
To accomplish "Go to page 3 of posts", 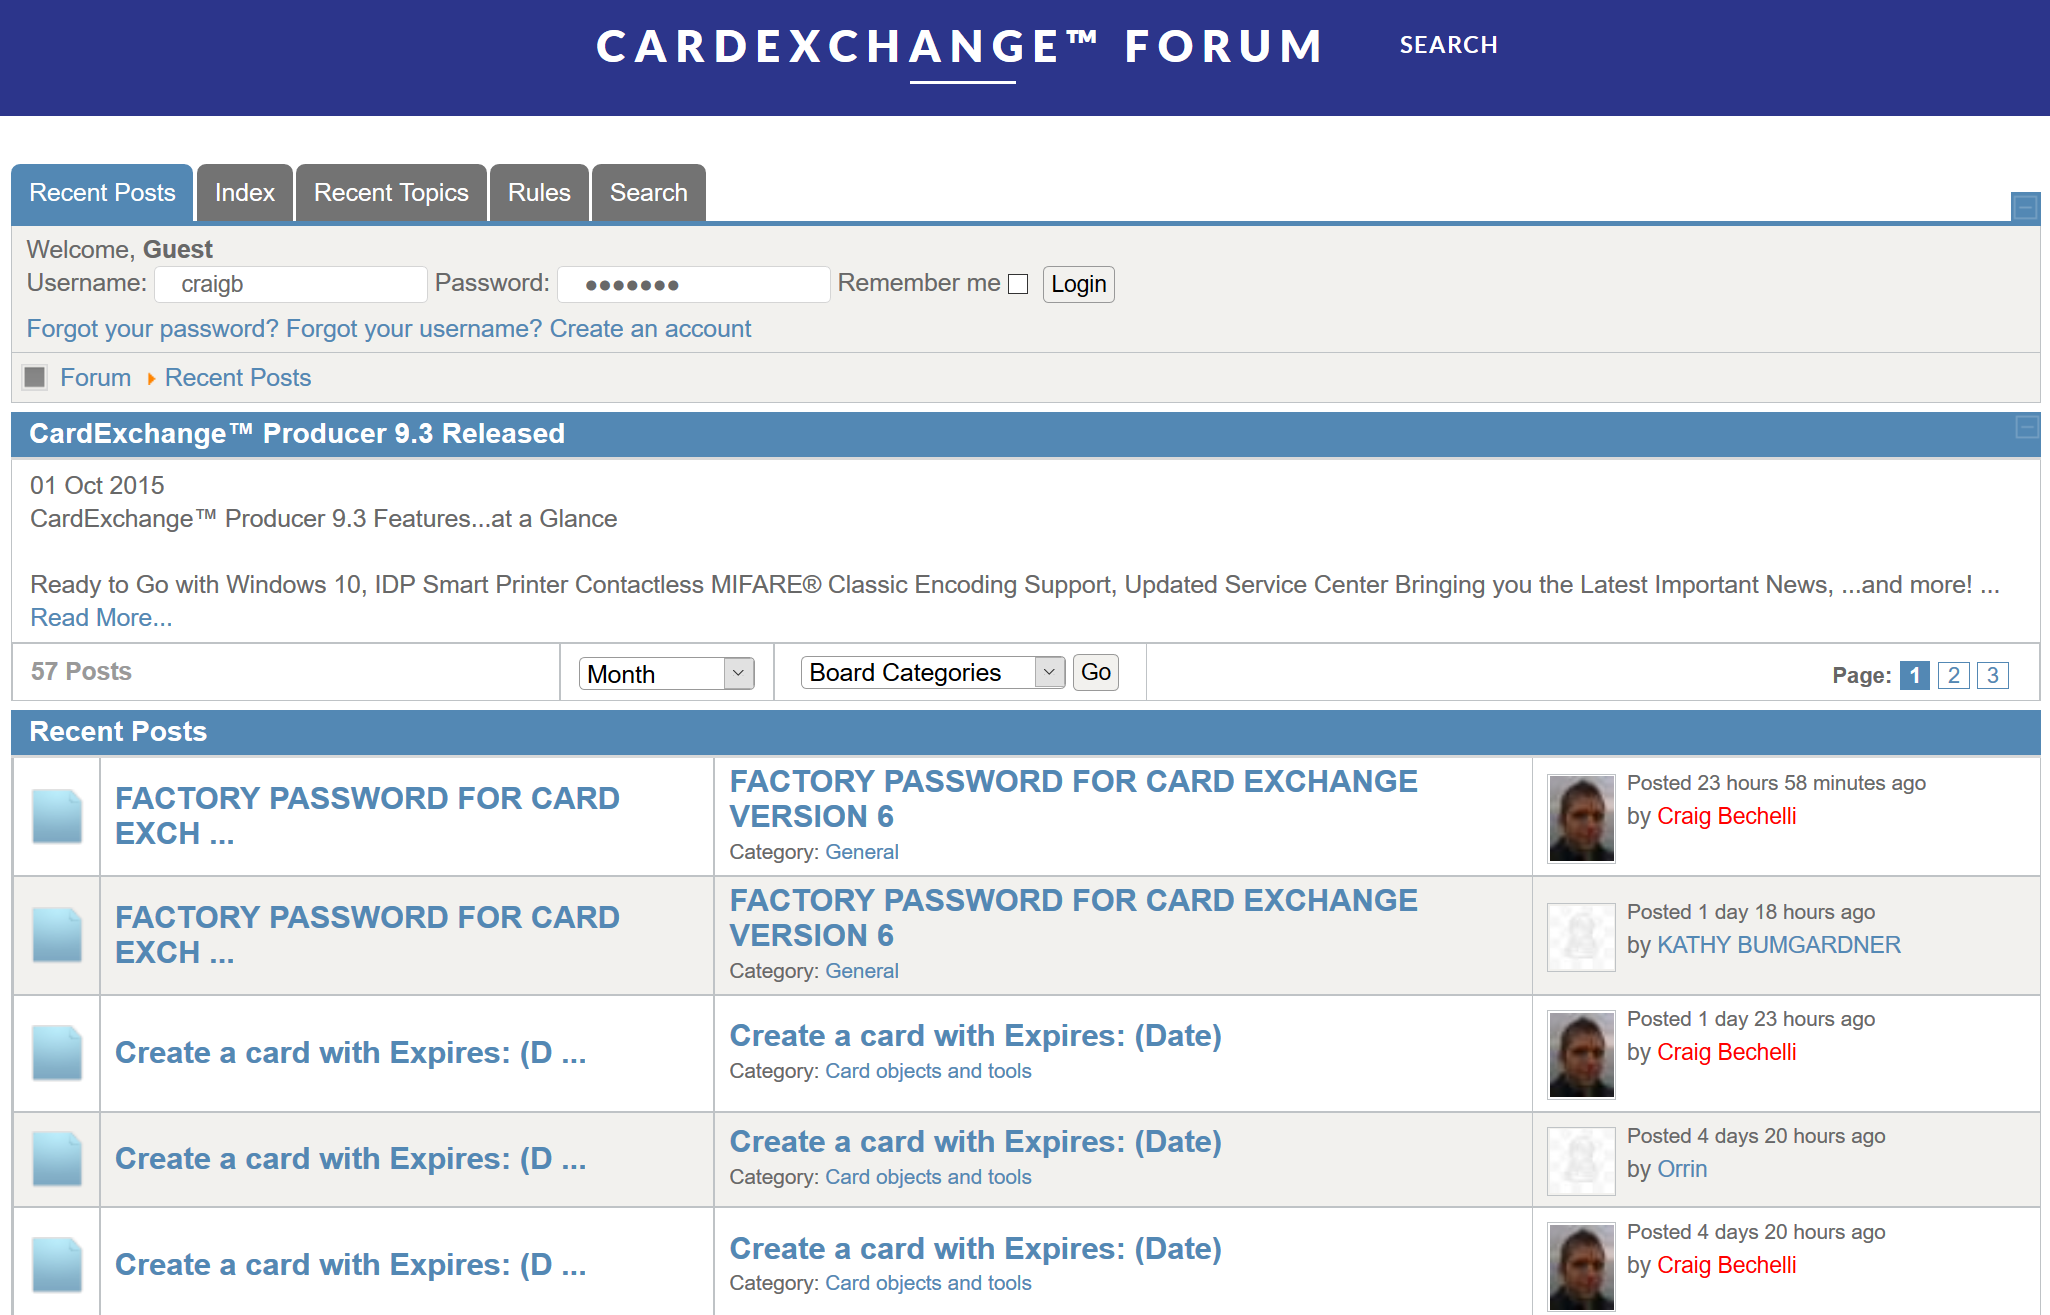I will [x=1992, y=675].
